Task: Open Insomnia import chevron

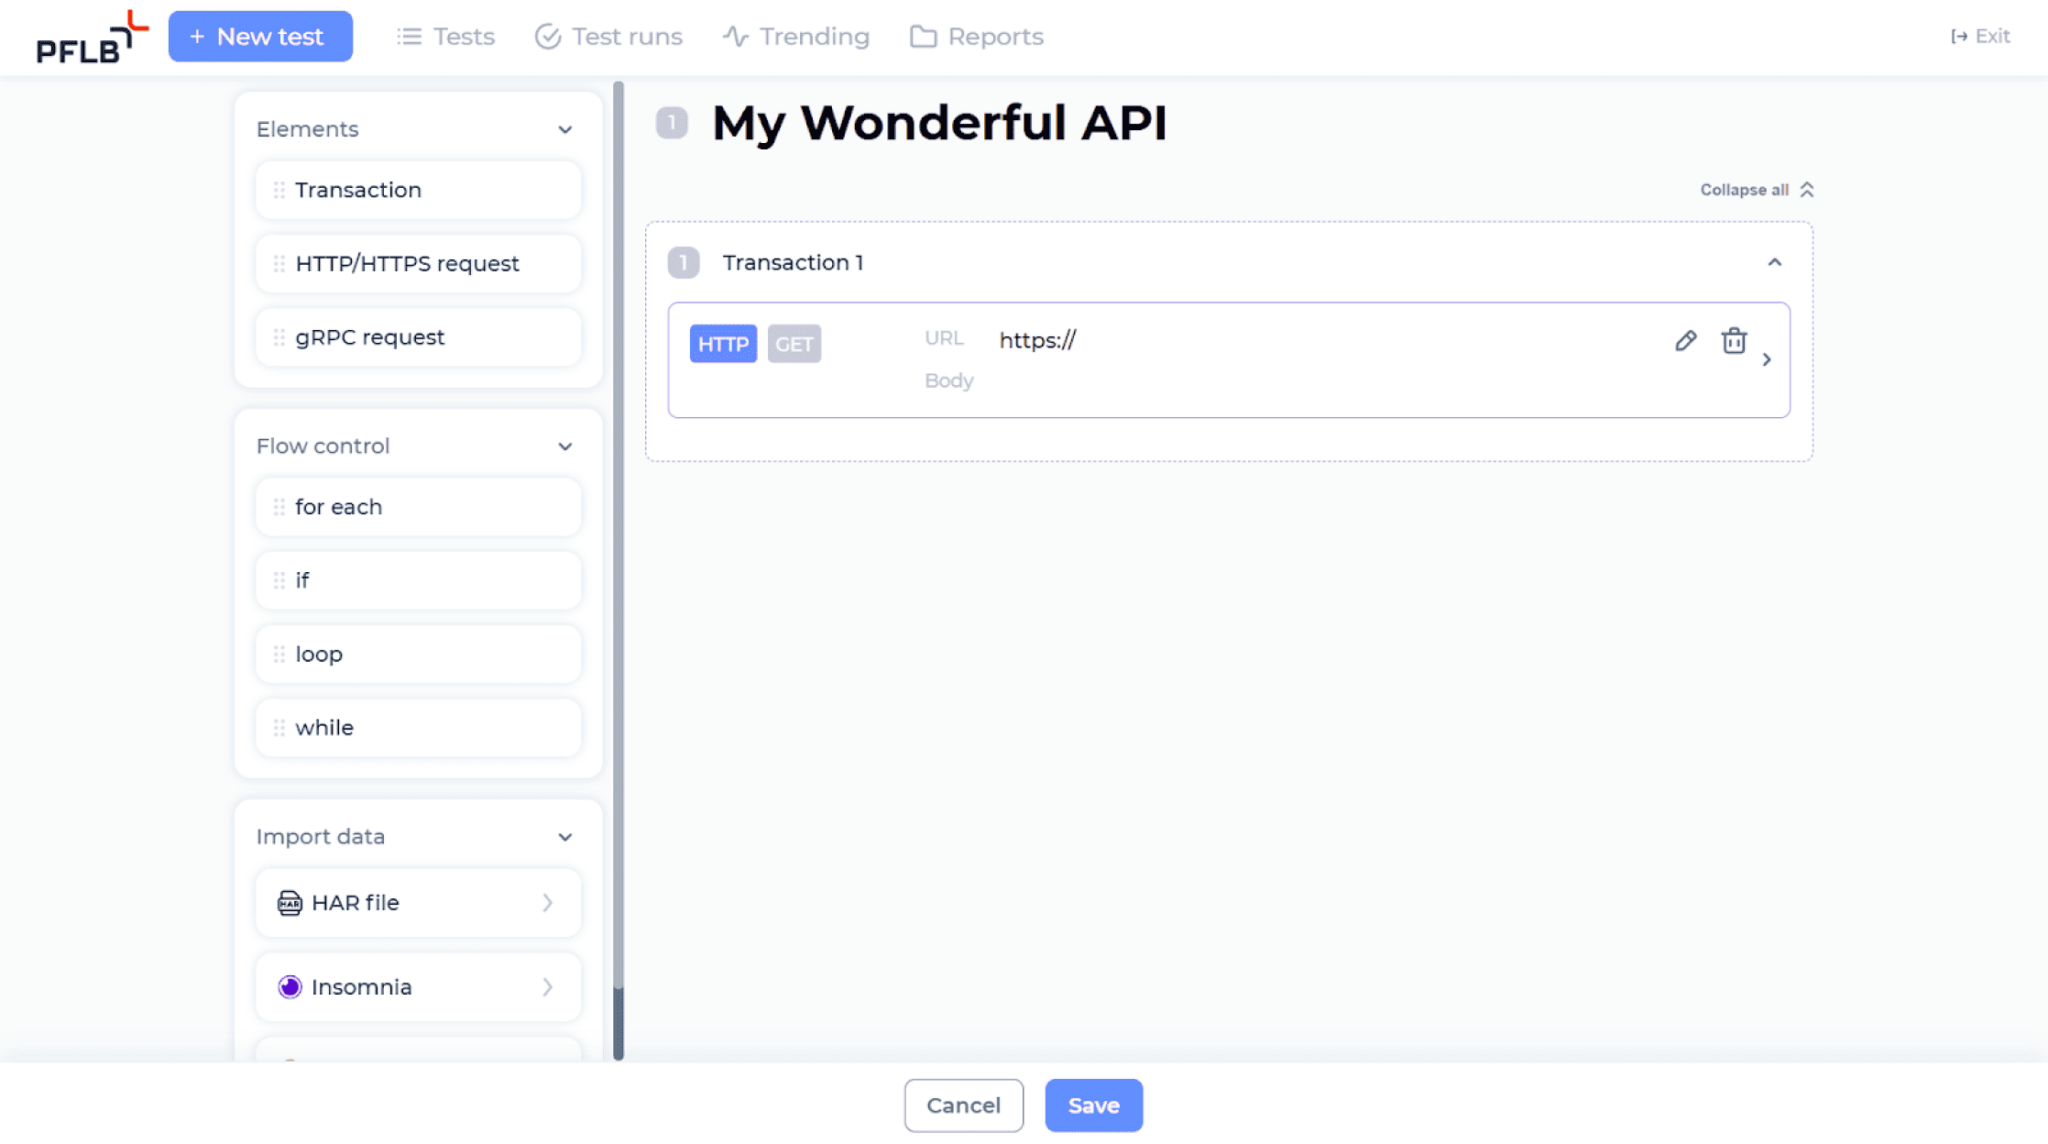Action: point(548,987)
